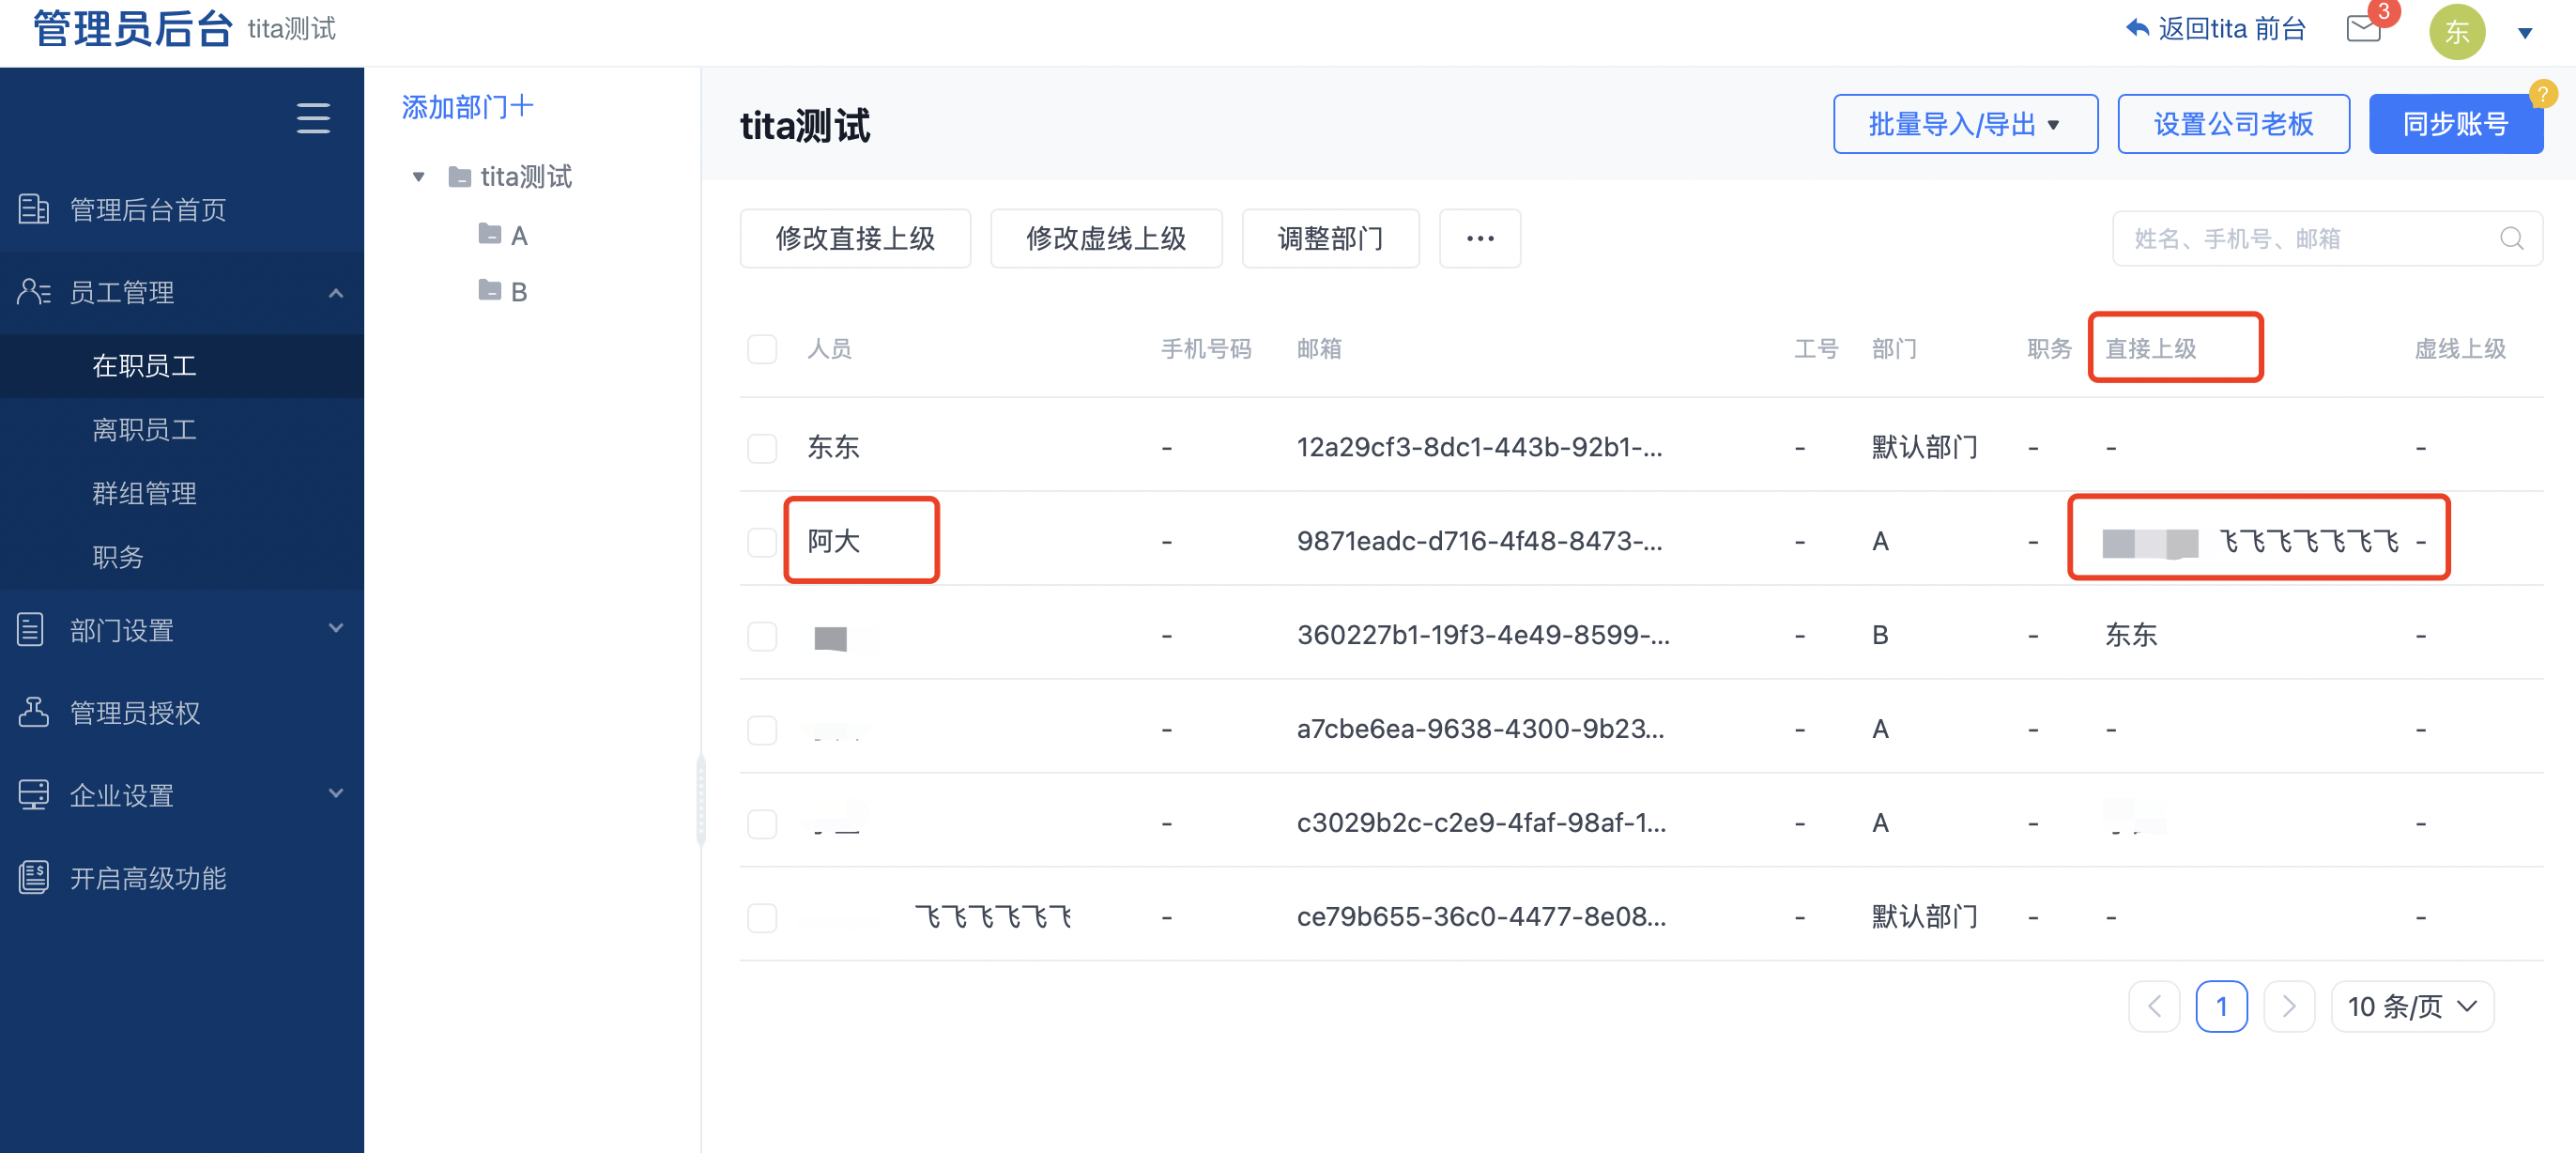Click employee name 阿大
Image resolution: width=2576 pixels, height=1153 pixels.
click(x=833, y=541)
